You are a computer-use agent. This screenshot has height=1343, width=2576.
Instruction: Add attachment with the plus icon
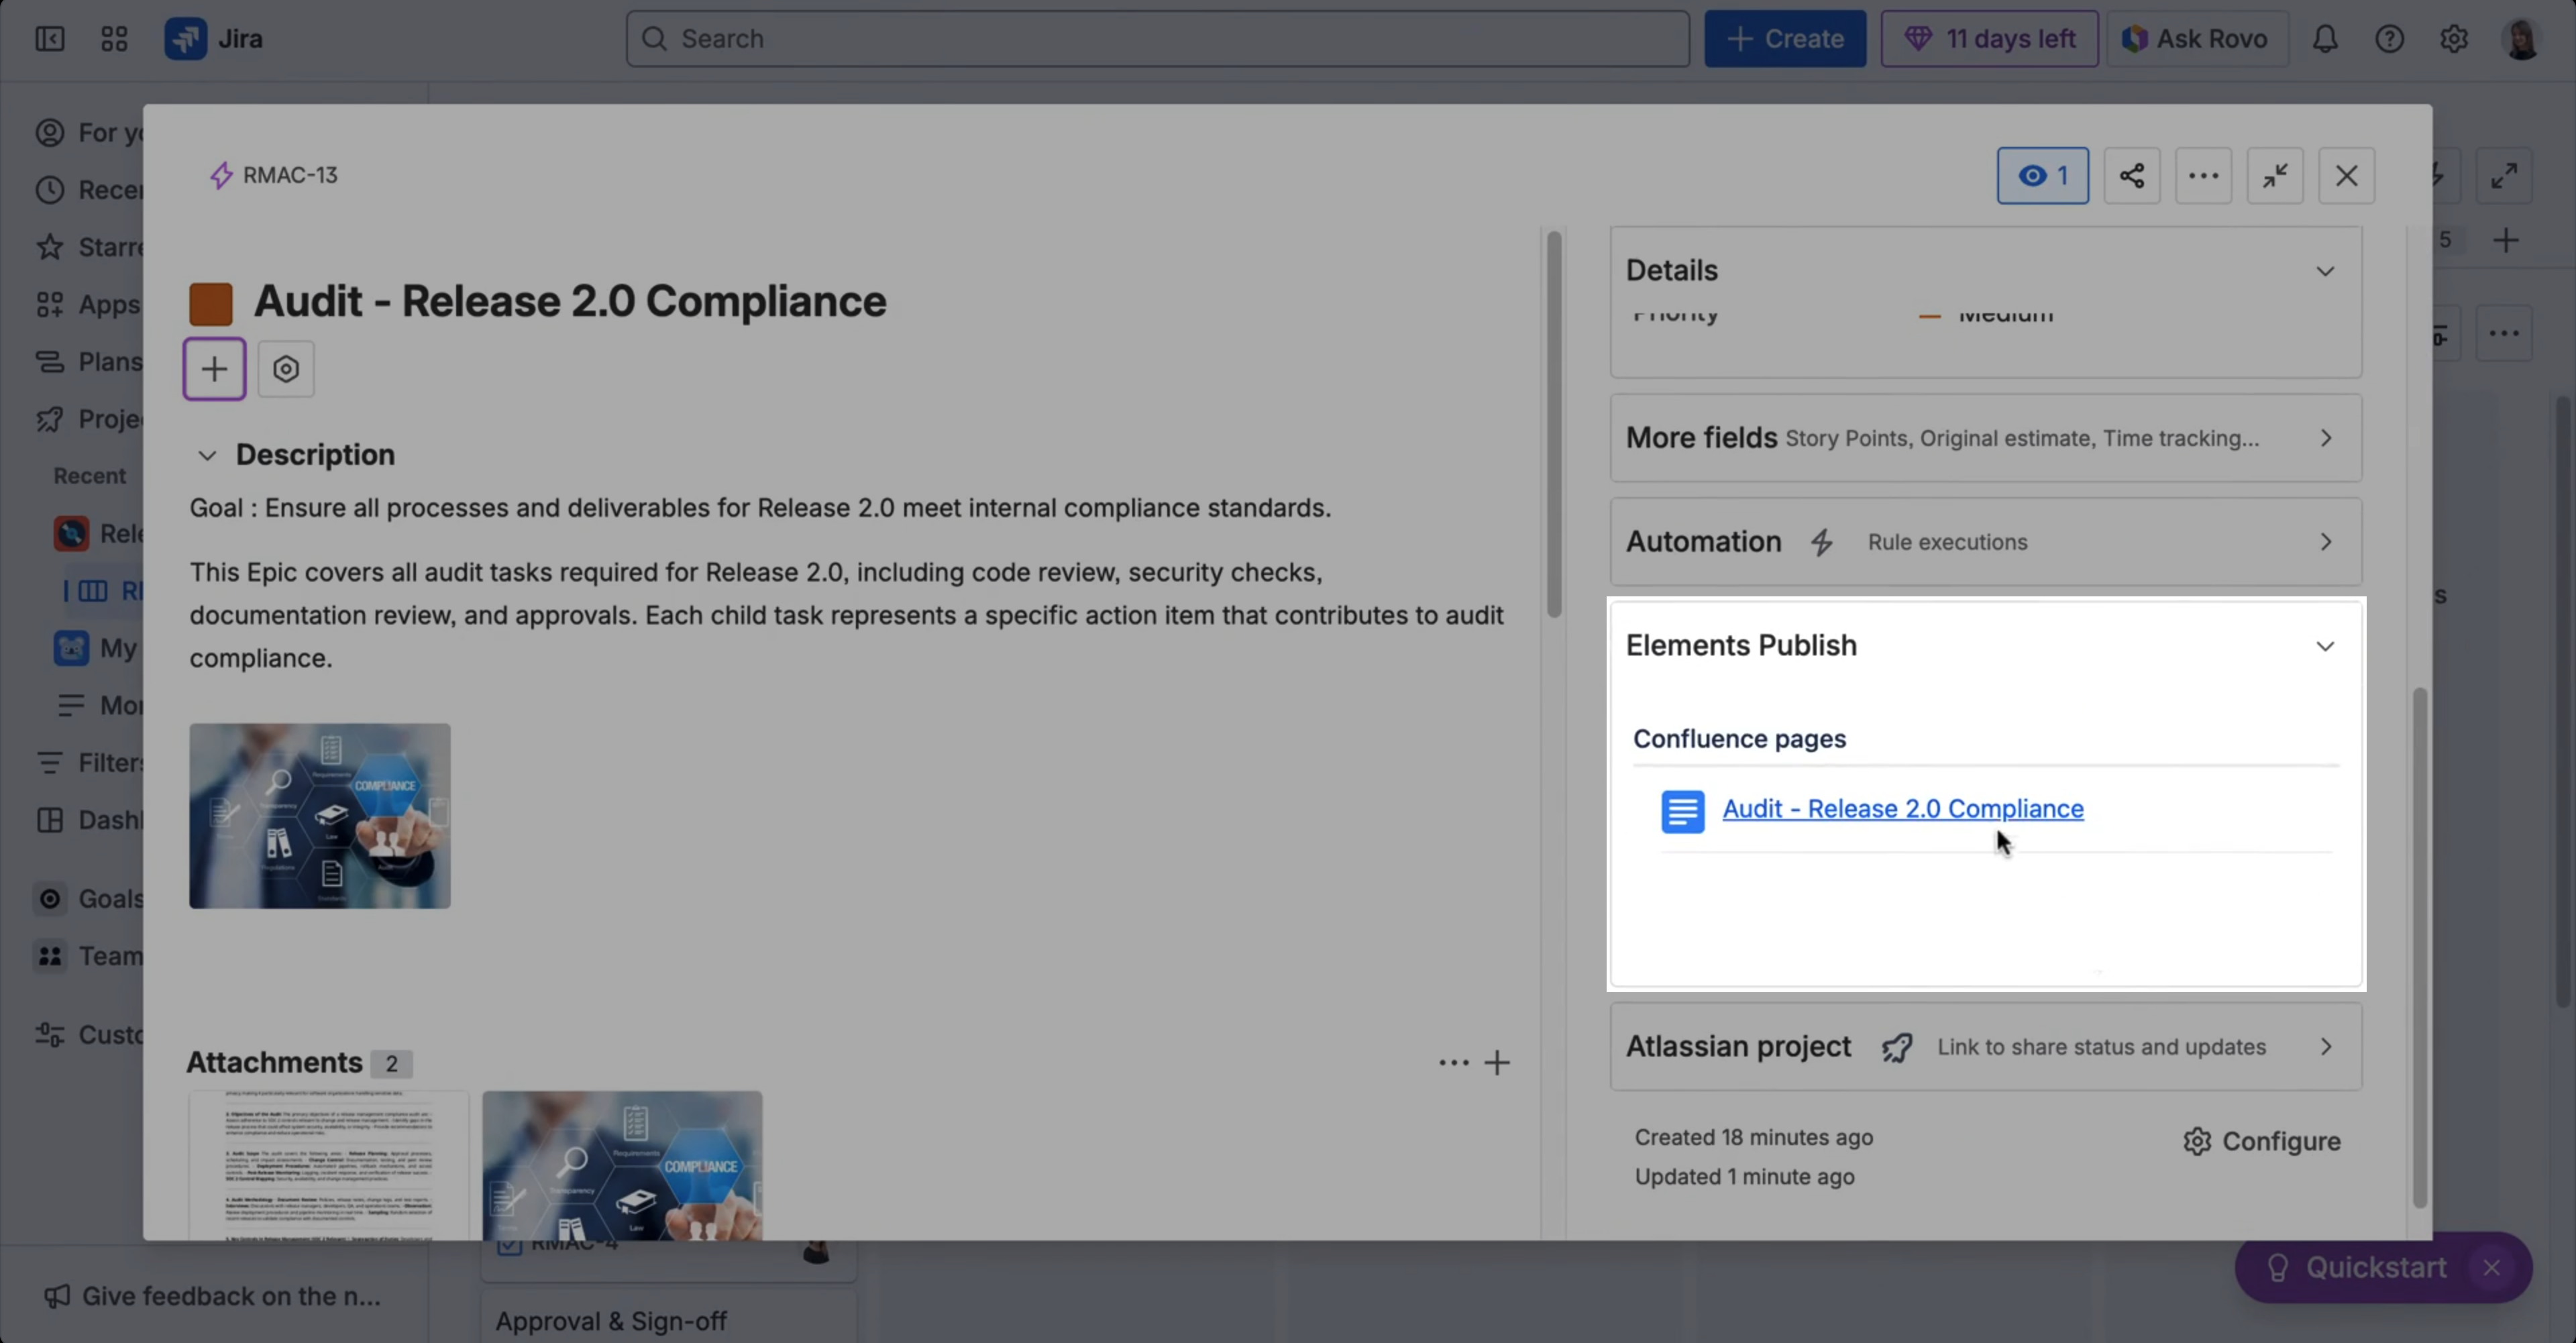point(1497,1062)
